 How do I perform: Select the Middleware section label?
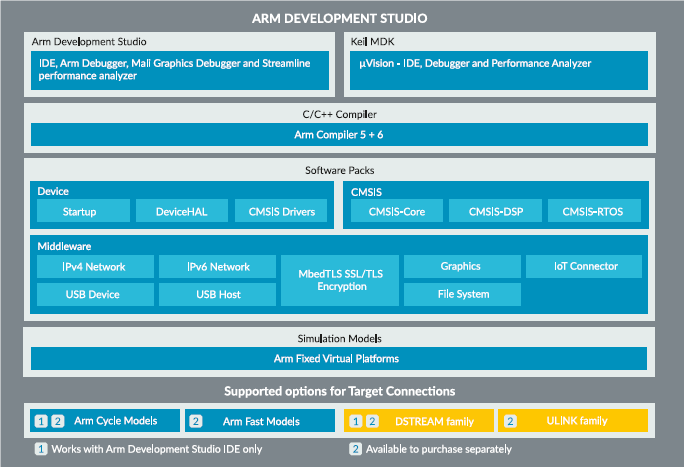pyautogui.click(x=64, y=246)
